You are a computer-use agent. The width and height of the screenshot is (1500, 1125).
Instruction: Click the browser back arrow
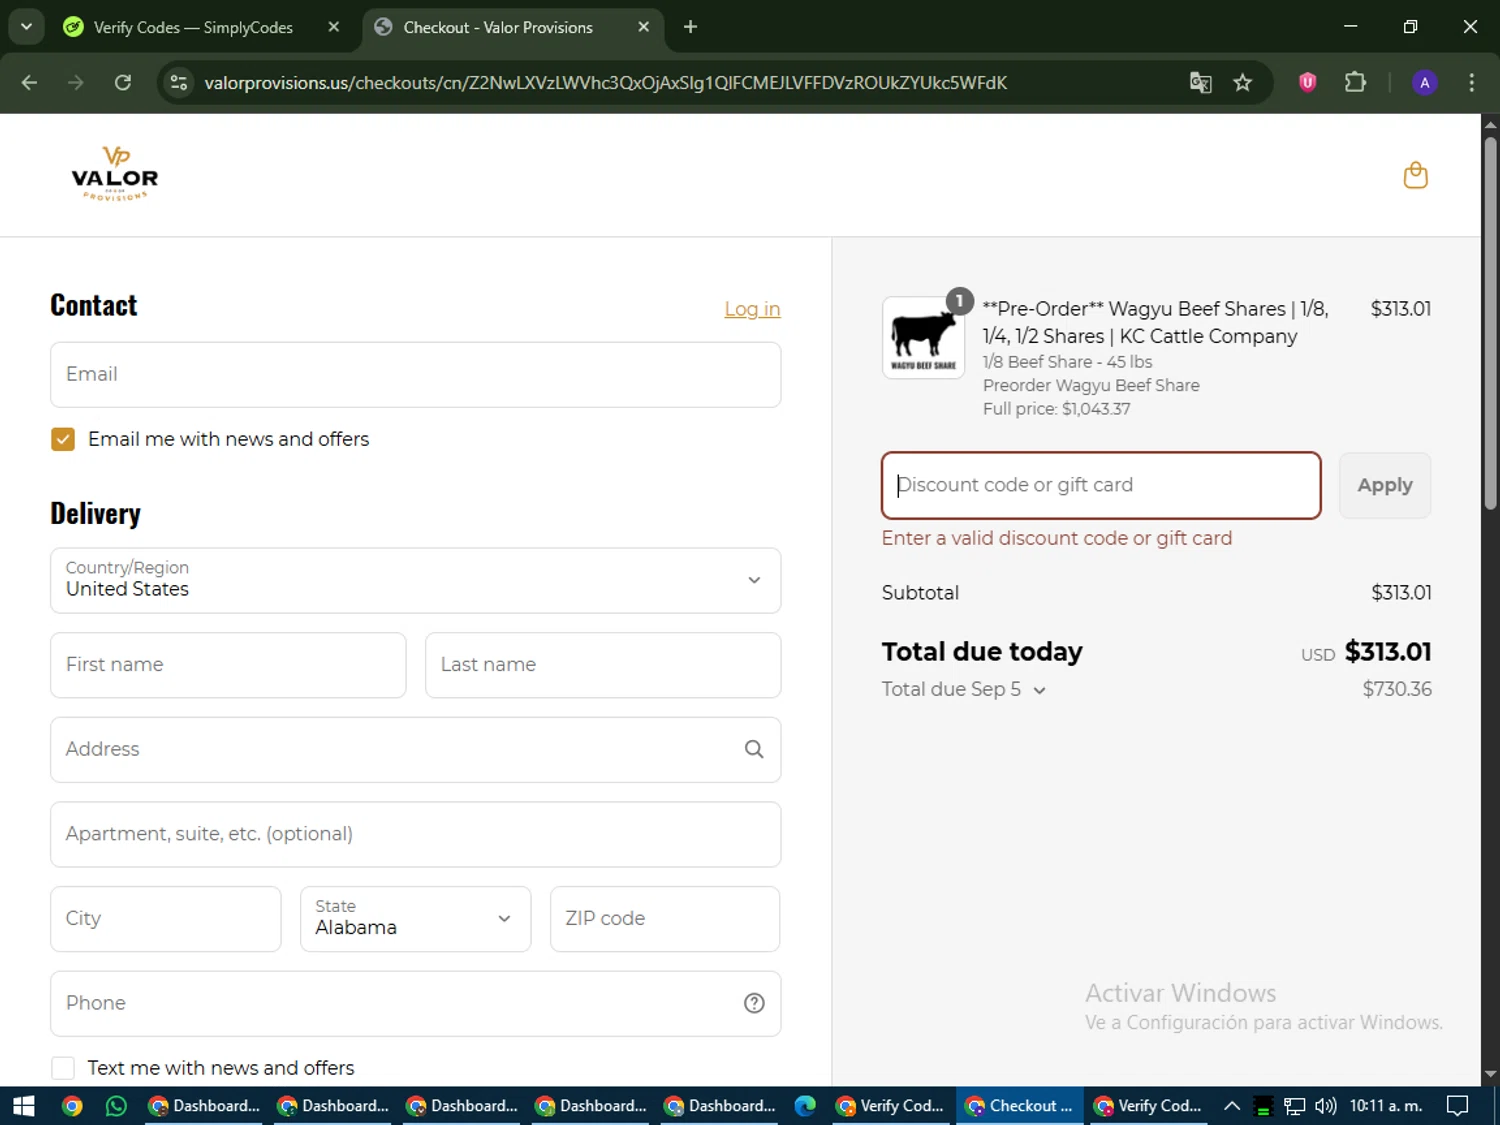tap(29, 82)
